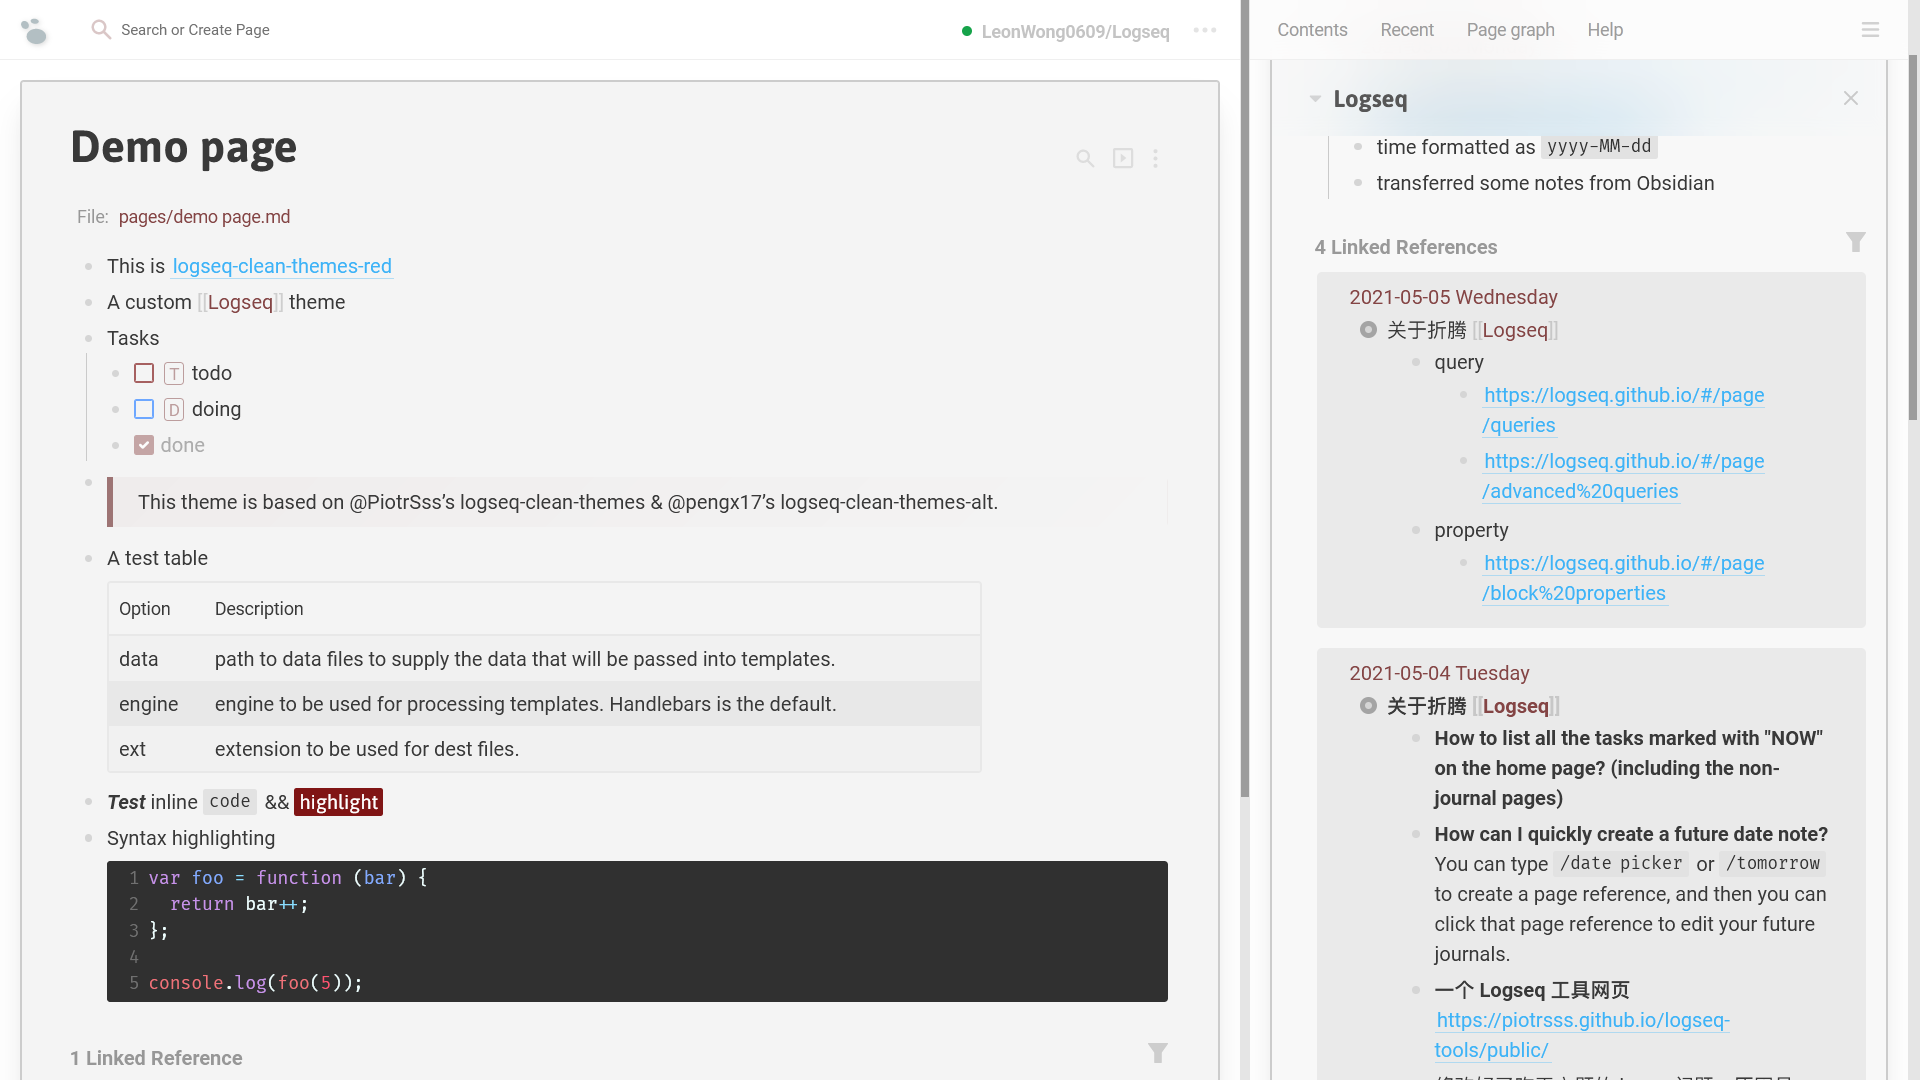This screenshot has height=1080, width=1920.
Task: Click the presentation mode play icon
Action: click(1123, 158)
